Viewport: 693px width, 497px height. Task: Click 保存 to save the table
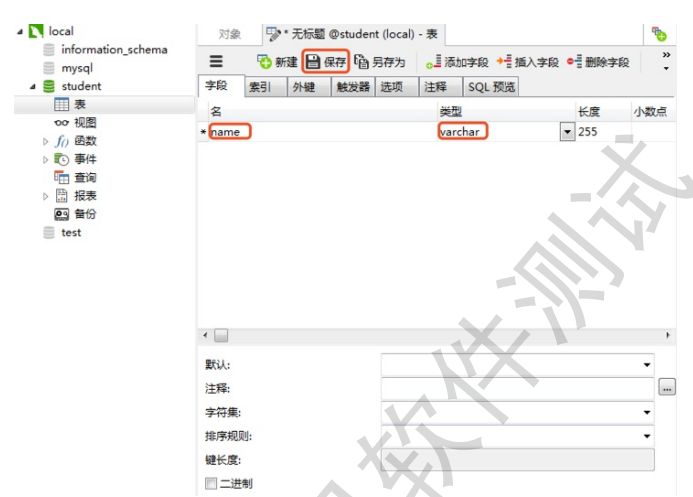point(326,61)
